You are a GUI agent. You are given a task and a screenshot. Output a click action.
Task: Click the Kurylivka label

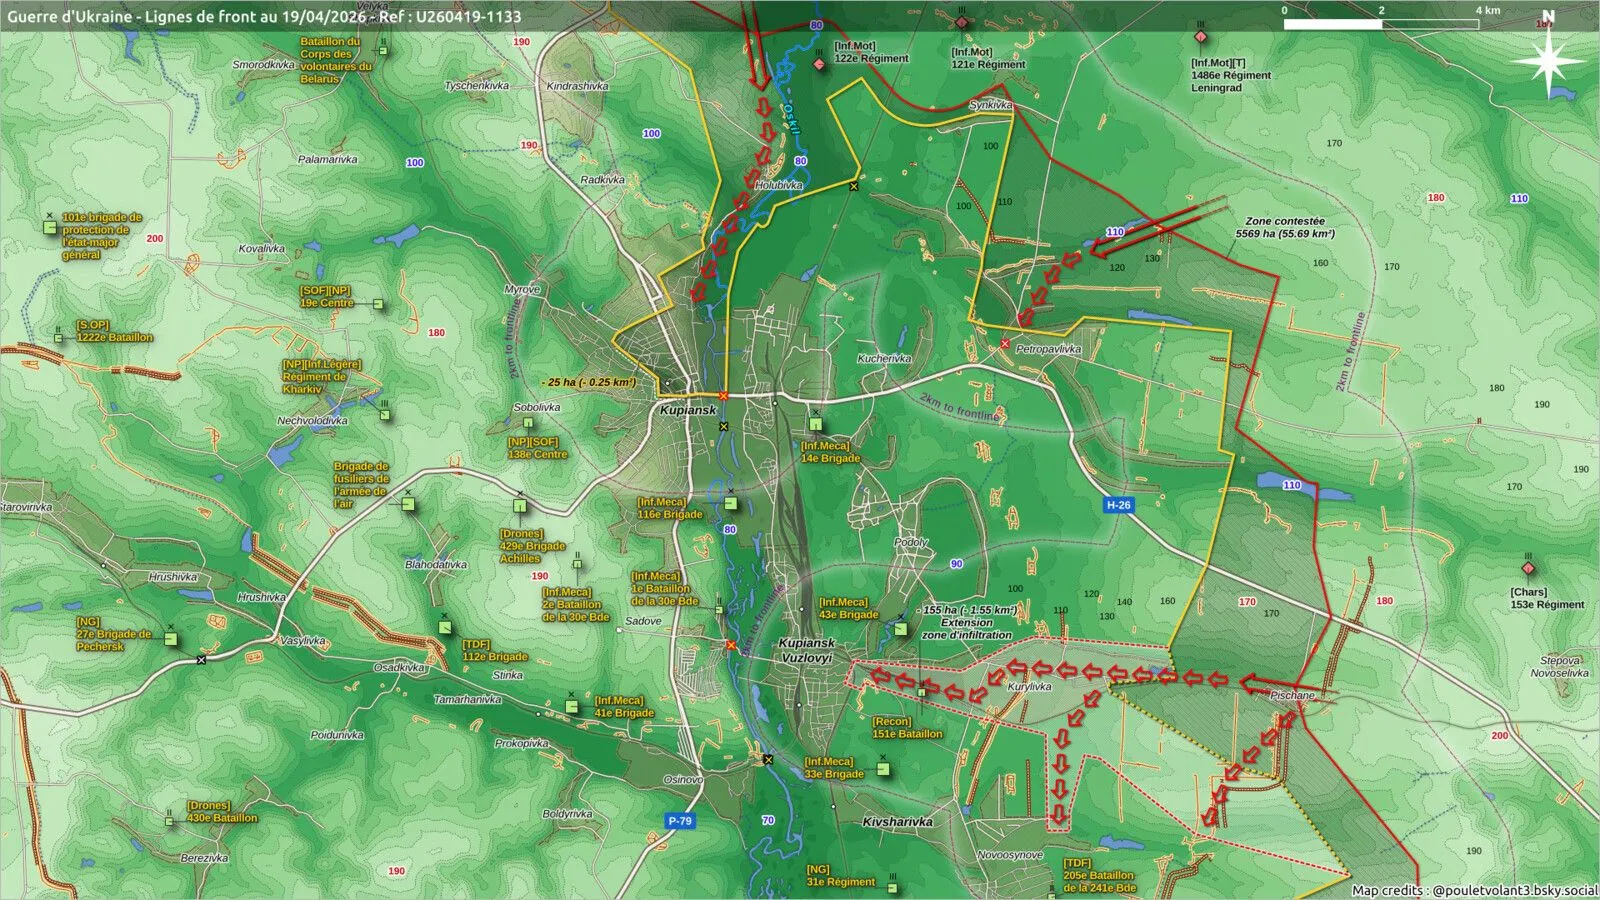[1029, 687]
